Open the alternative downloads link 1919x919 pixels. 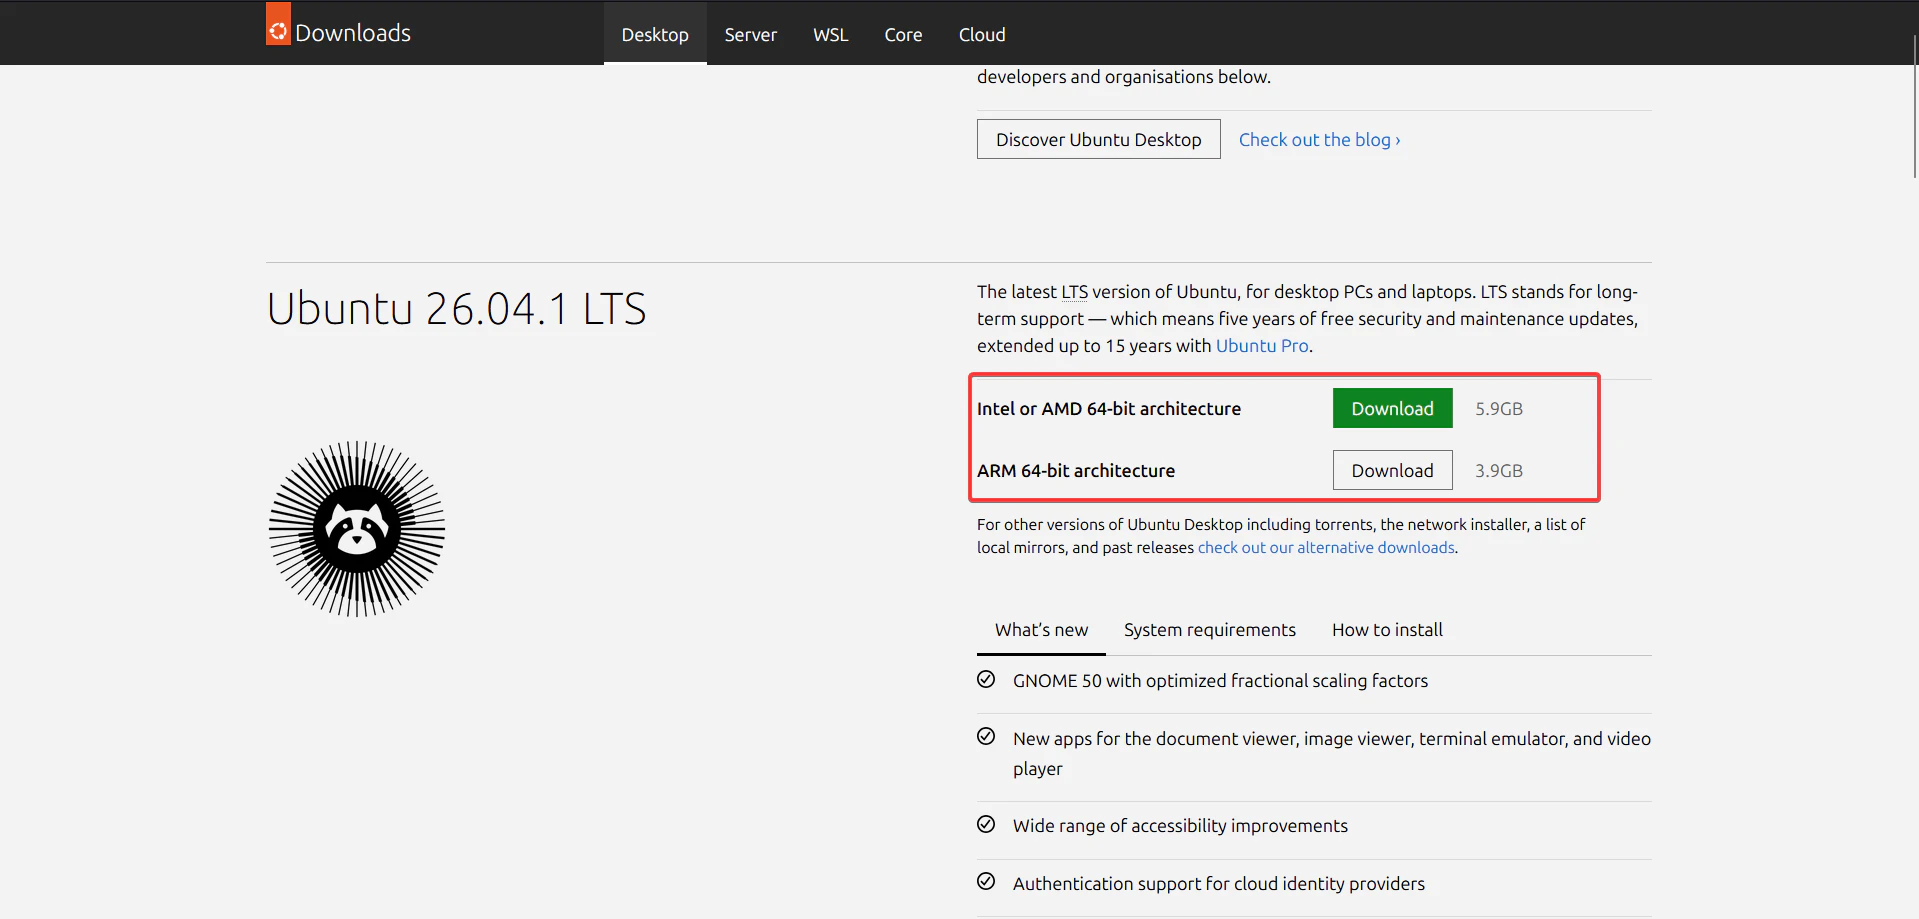pos(1326,548)
